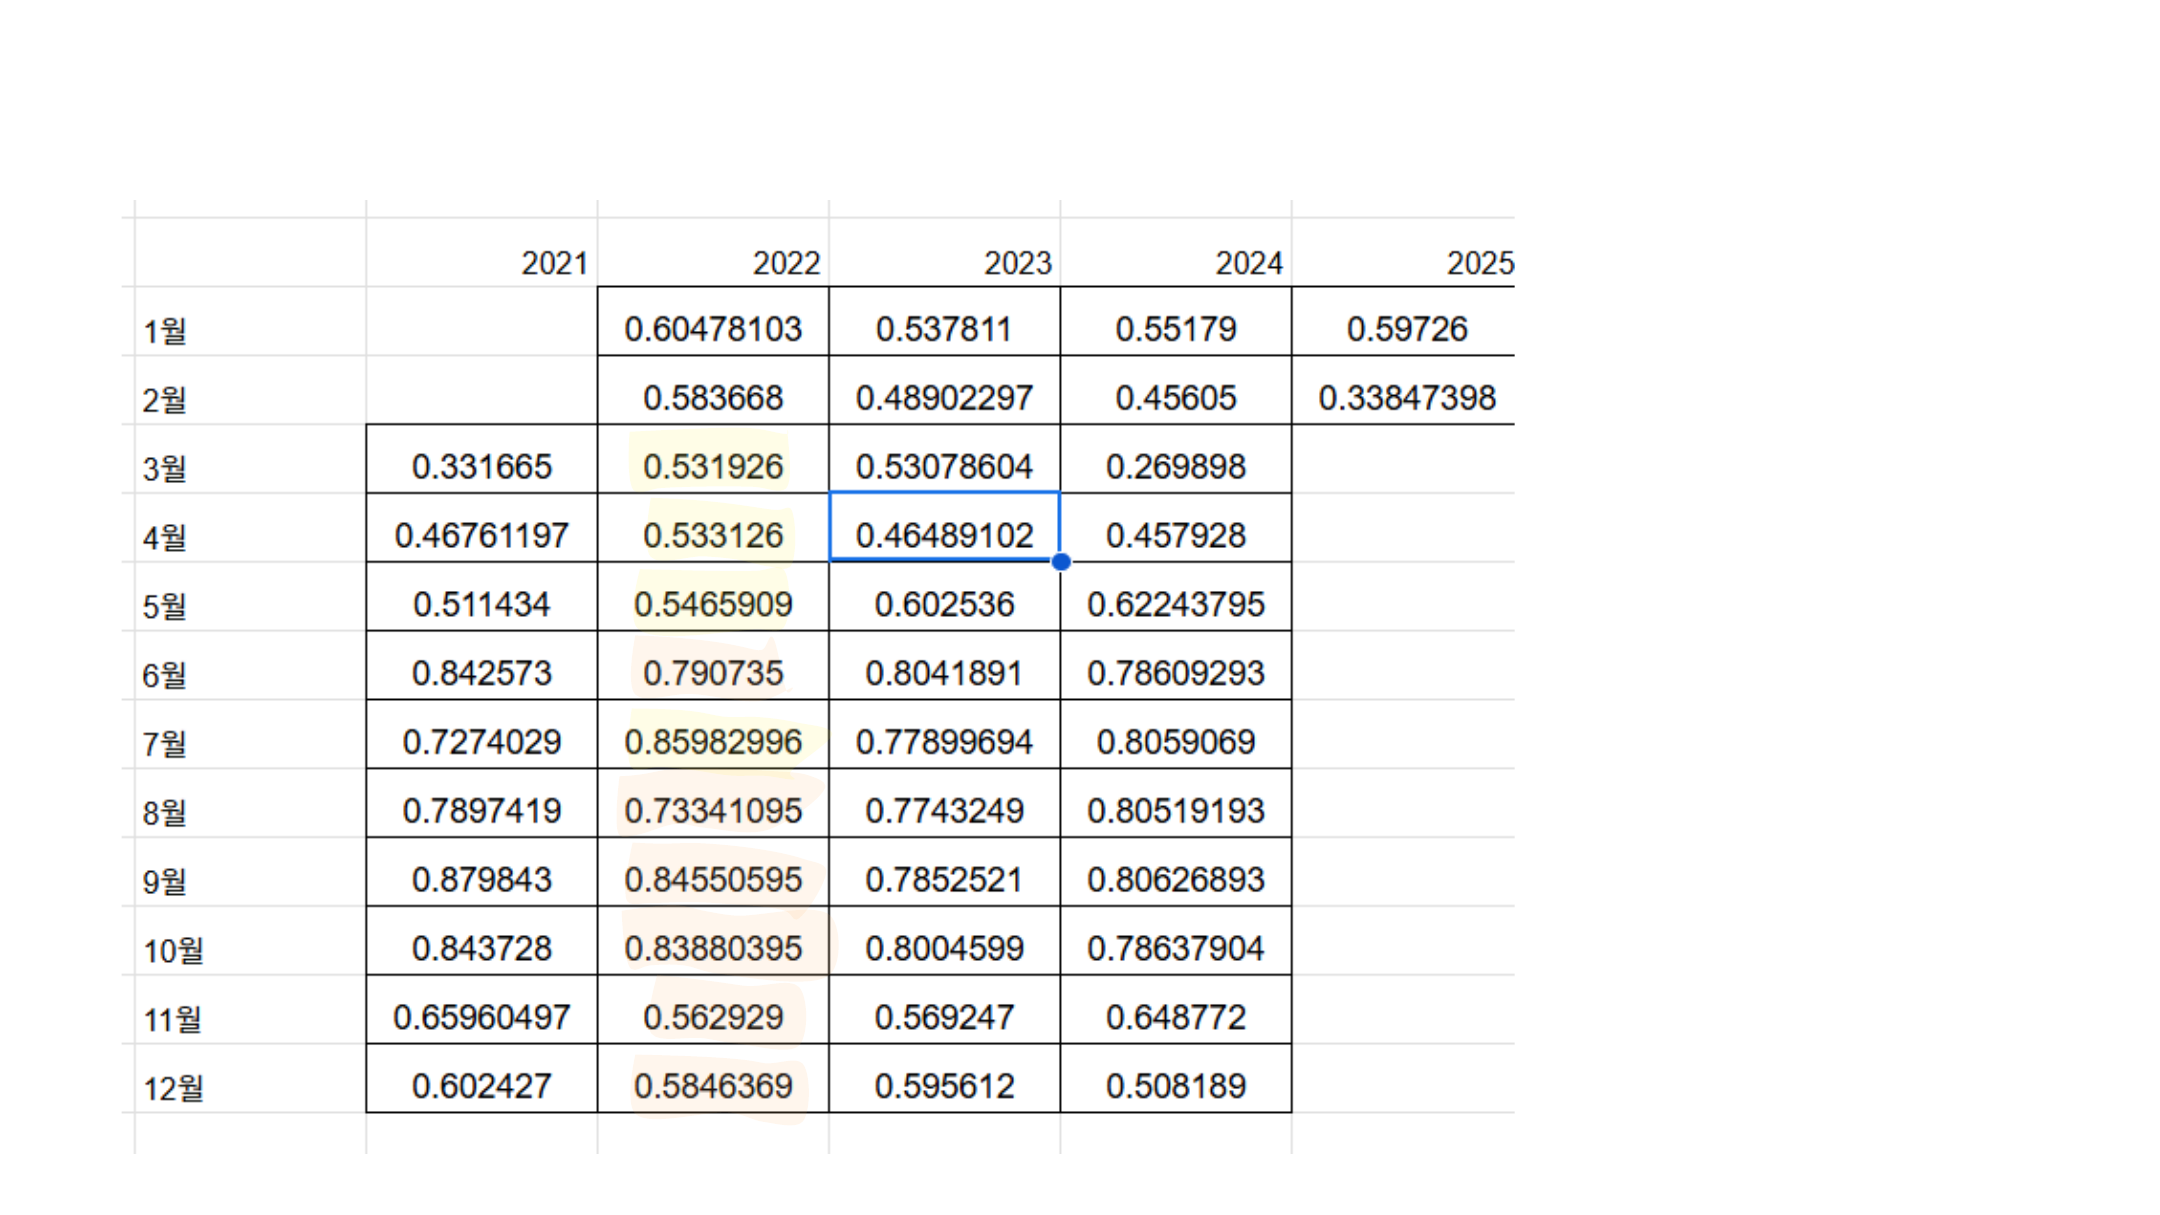
Task: Select cell with value 0.331665
Action: (x=482, y=467)
